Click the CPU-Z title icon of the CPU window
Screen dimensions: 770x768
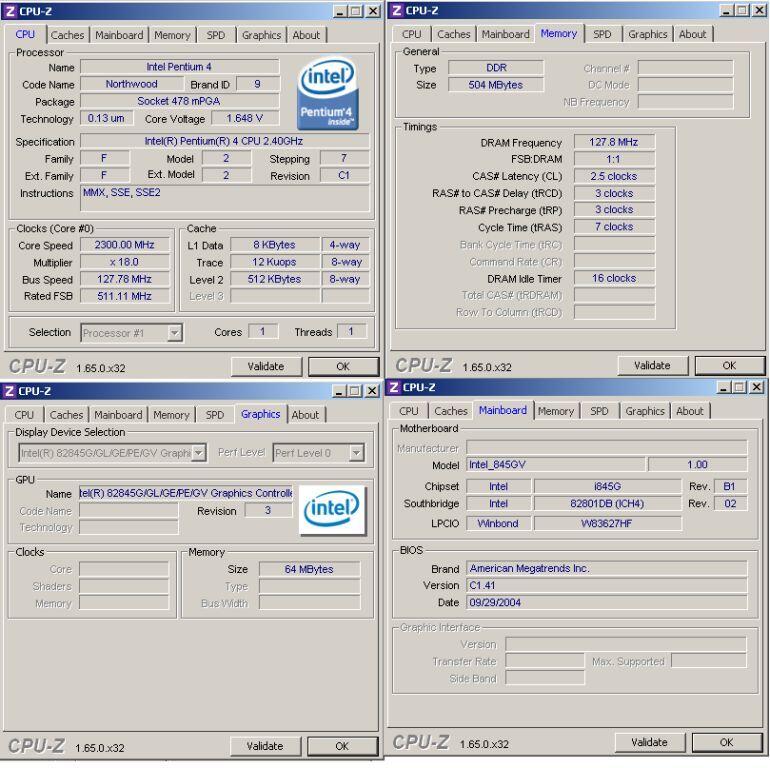(x=10, y=11)
